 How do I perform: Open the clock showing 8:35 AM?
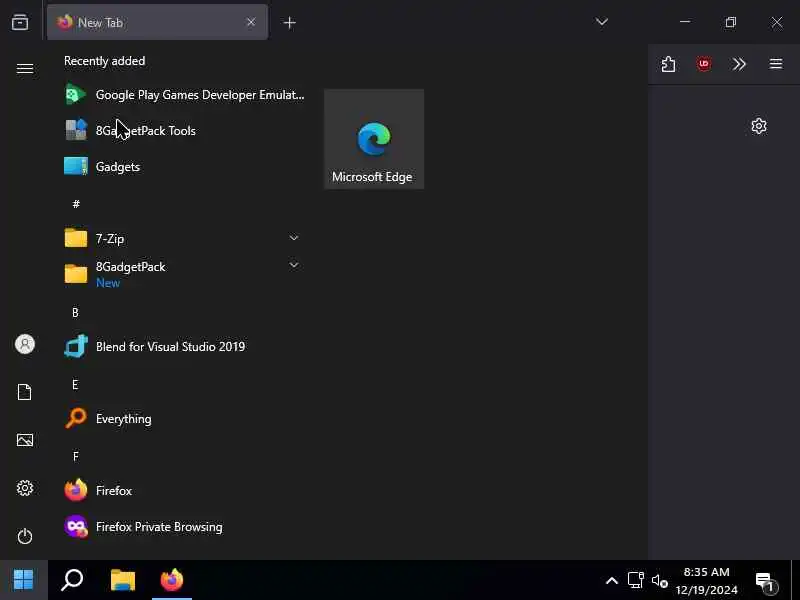pos(706,581)
